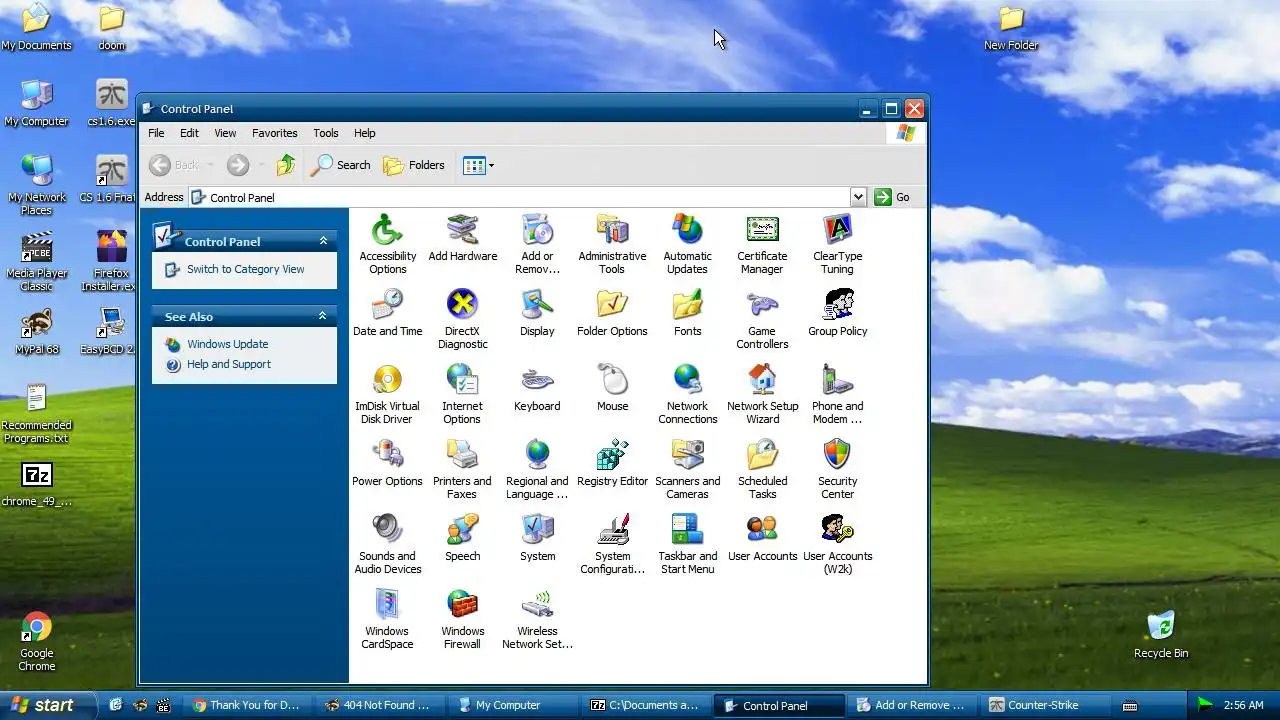Collapse the Control Panel sidebar section
The height and width of the screenshot is (720, 1280).
coord(323,241)
